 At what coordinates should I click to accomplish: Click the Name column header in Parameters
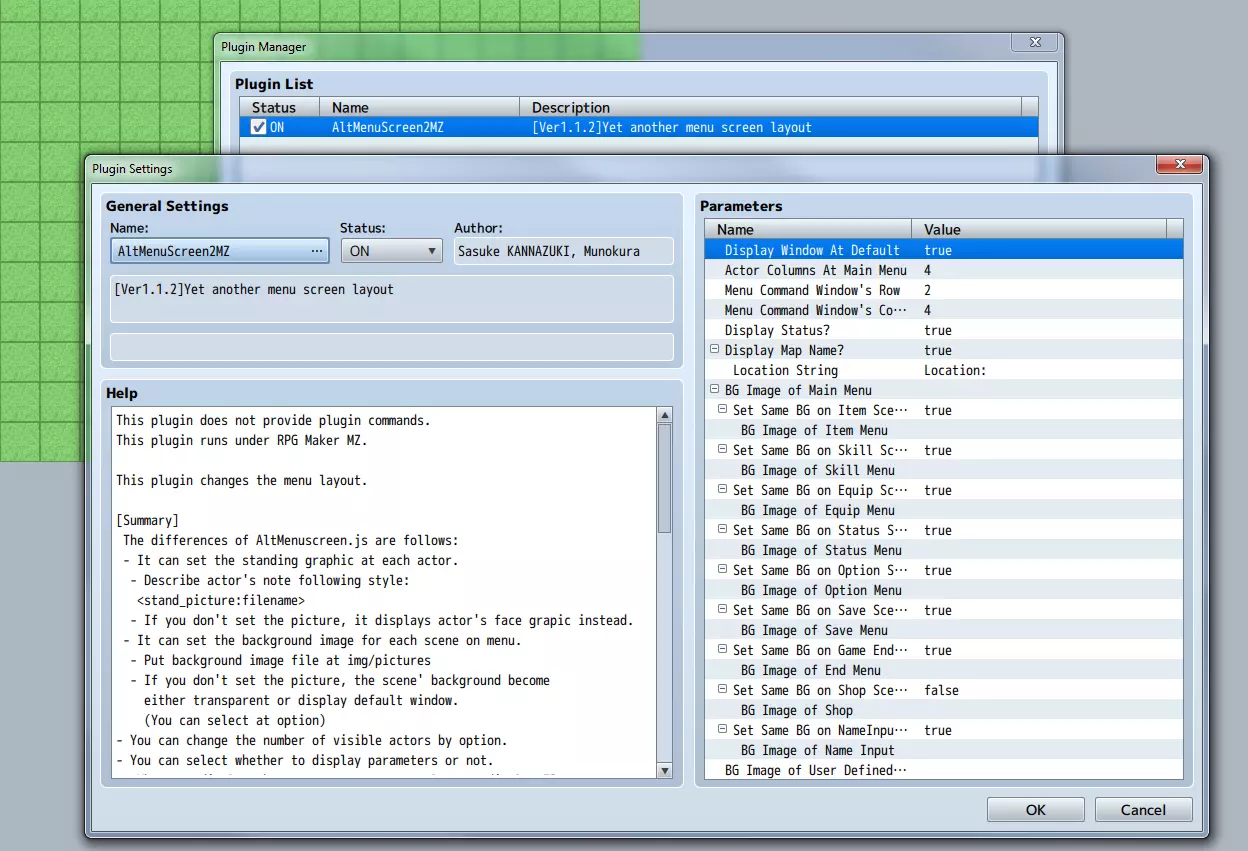[808, 229]
